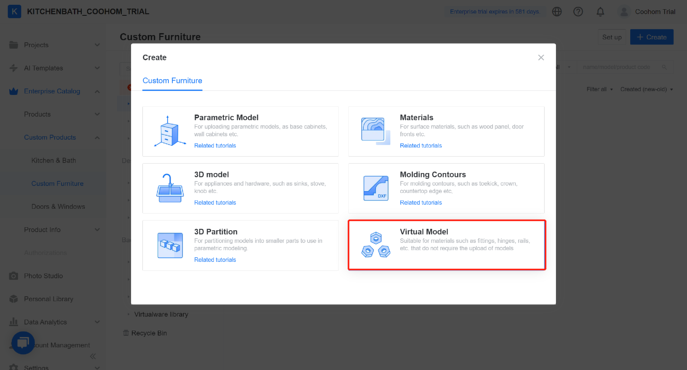This screenshot has width=687, height=370.
Task: Expand the Data Analytics chevron
Action: (x=97, y=322)
